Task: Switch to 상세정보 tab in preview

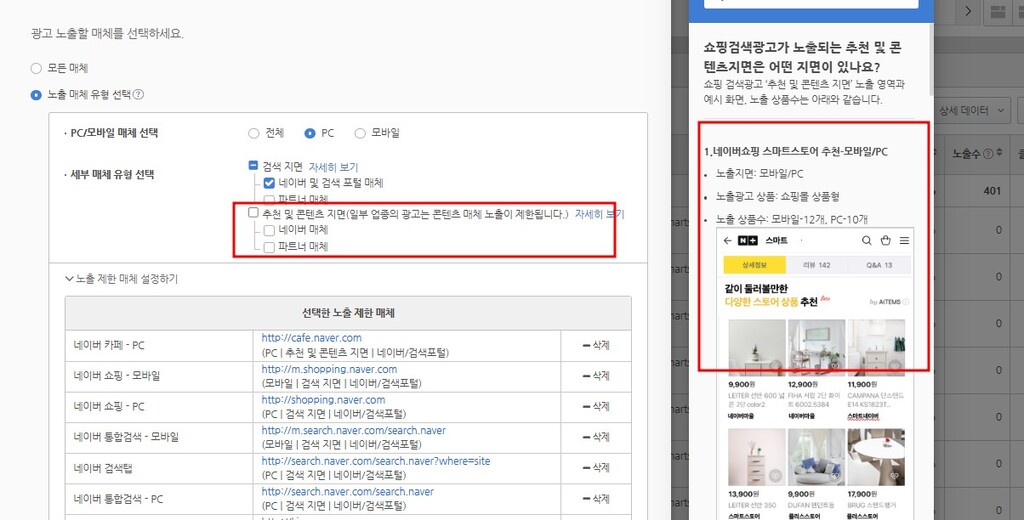Action: coord(754,265)
